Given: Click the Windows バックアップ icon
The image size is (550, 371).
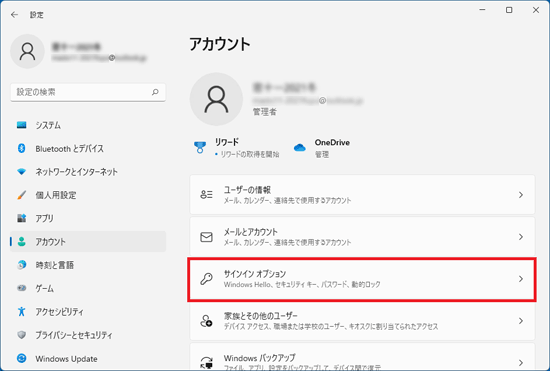Looking at the screenshot, I should [x=206, y=363].
